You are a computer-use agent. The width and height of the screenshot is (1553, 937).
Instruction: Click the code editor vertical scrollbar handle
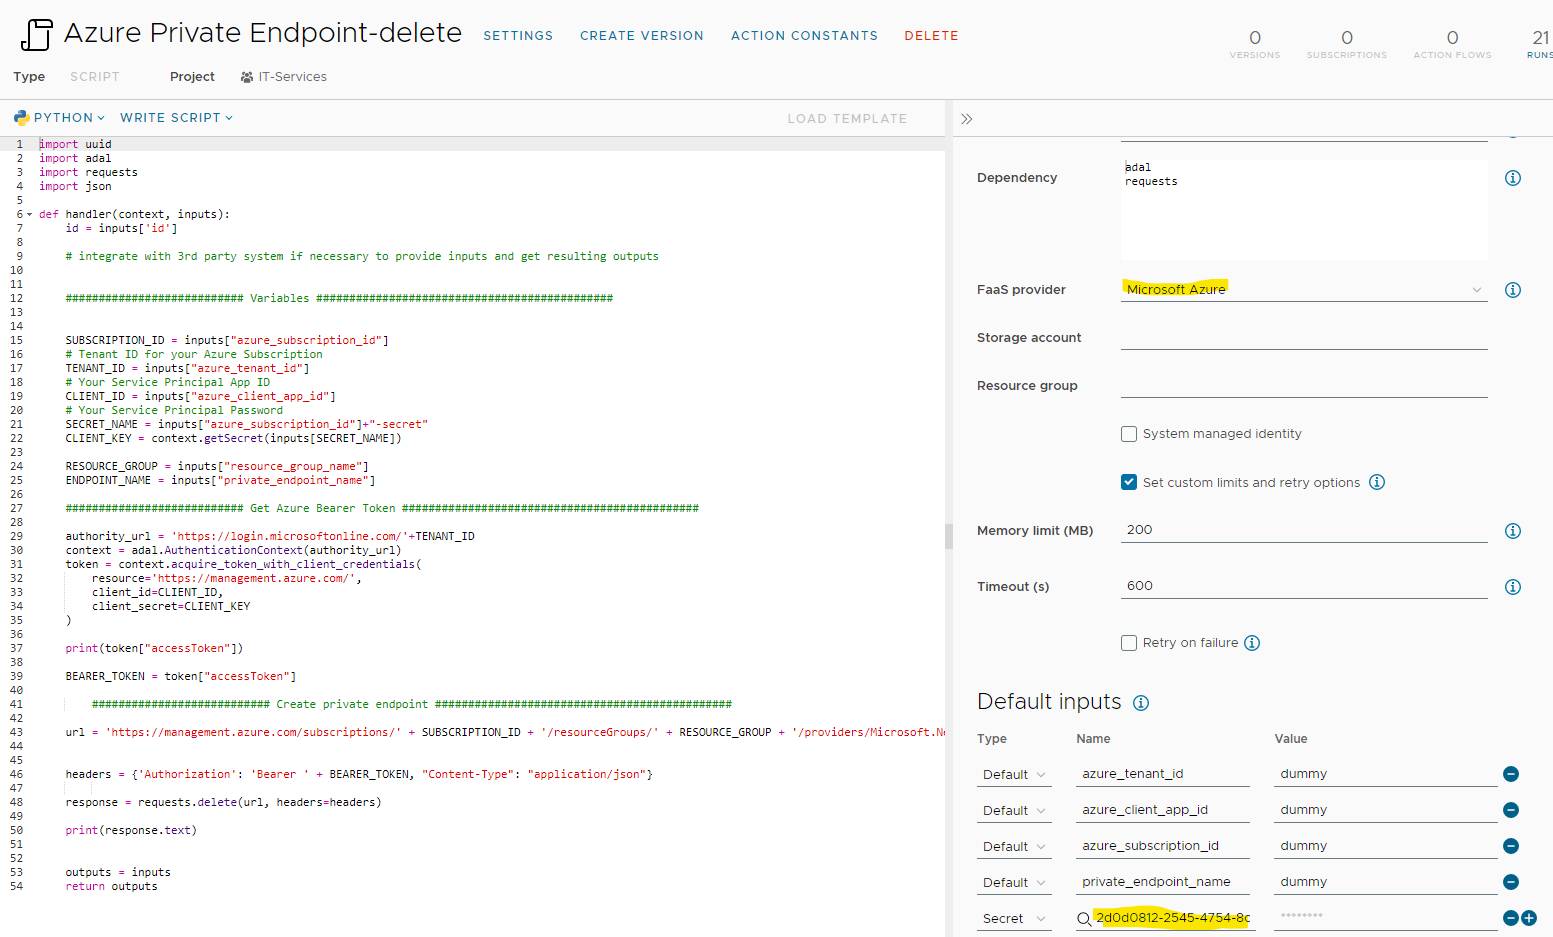click(x=948, y=536)
